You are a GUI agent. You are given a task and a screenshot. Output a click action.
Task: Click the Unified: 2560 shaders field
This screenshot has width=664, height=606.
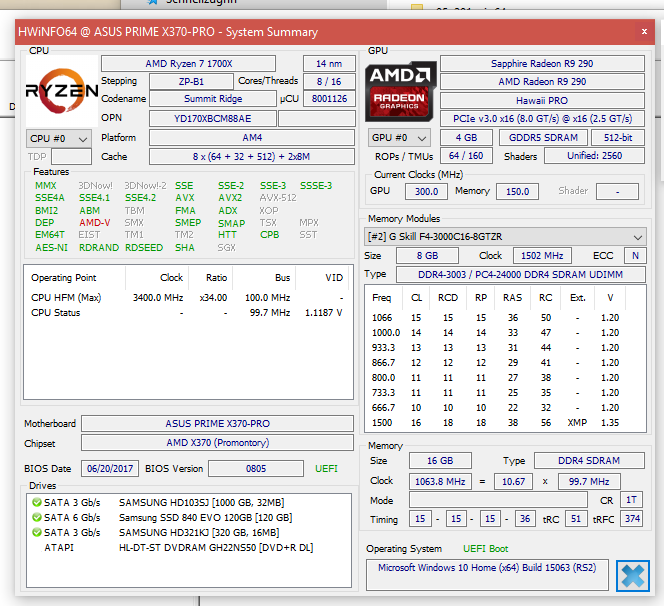(594, 156)
